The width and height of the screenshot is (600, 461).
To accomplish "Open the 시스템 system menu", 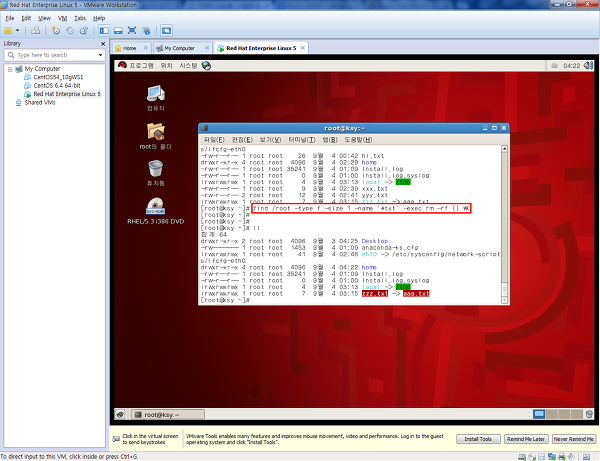I will pyautogui.click(x=188, y=66).
